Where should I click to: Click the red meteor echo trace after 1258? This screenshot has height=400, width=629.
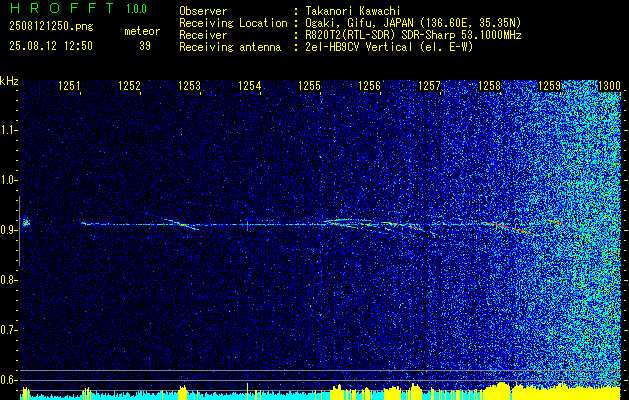point(511,228)
